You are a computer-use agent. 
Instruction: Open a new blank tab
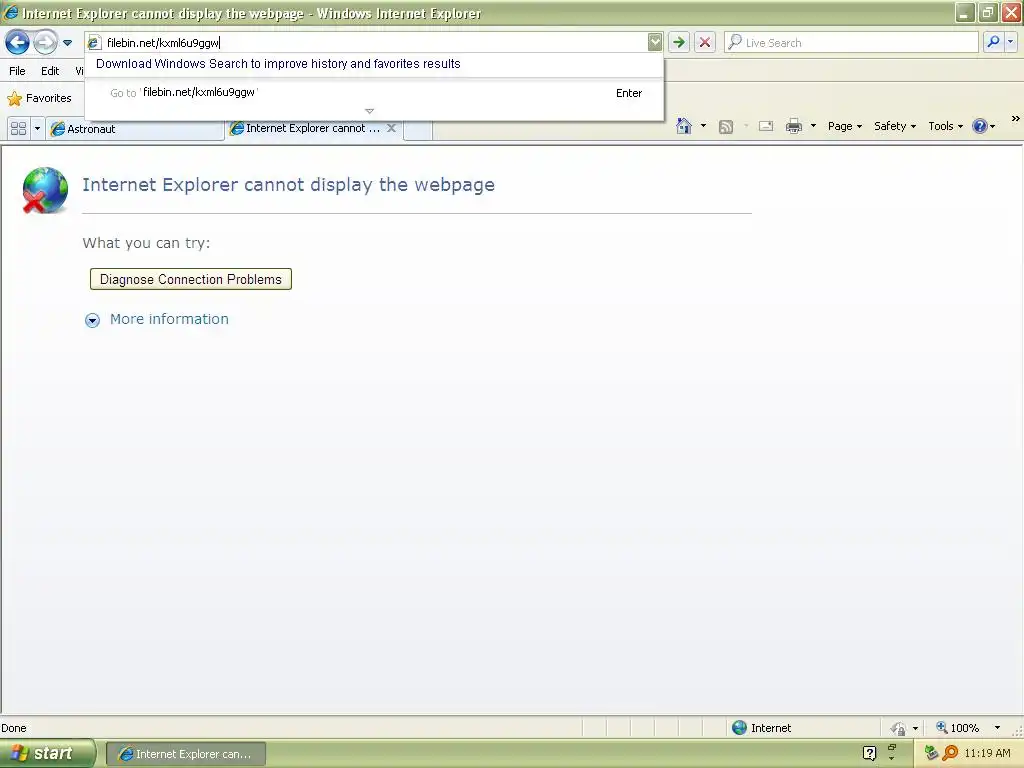pos(418,130)
